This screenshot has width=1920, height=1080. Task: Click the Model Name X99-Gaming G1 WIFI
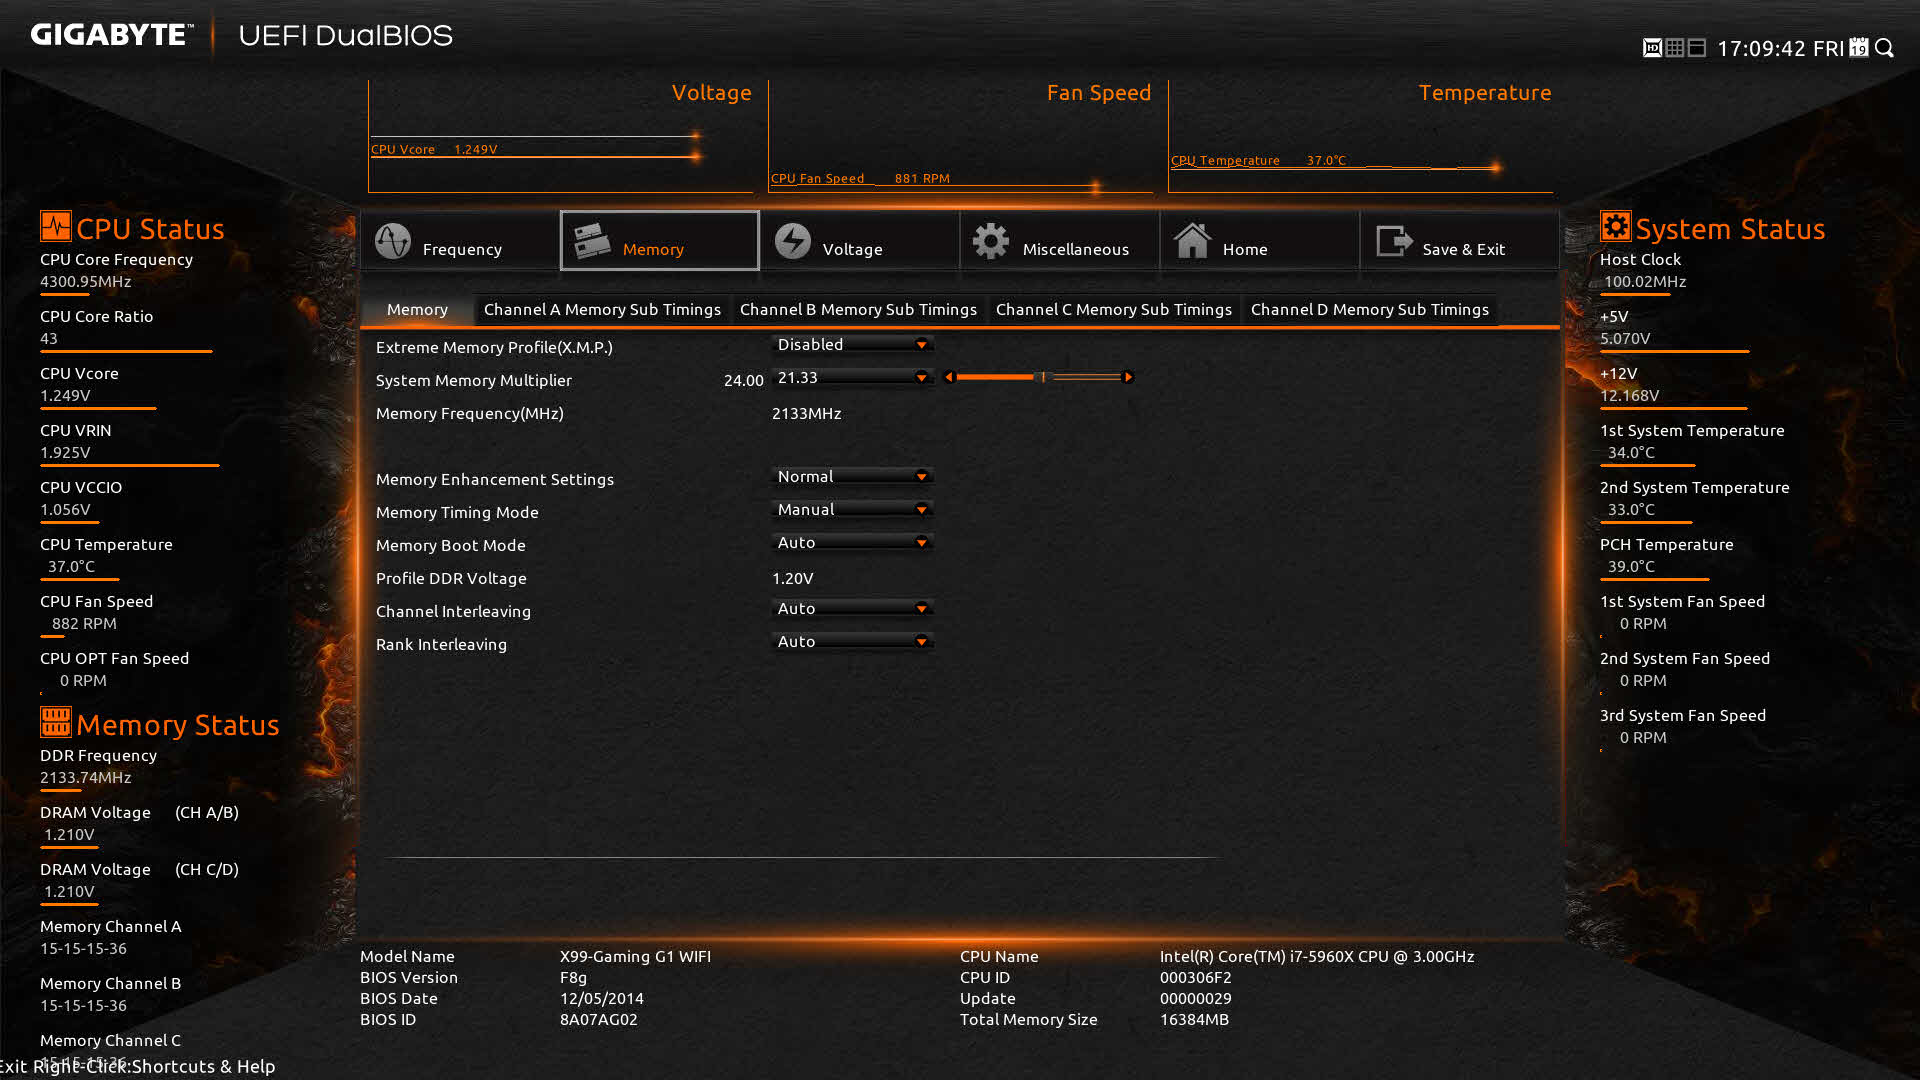click(x=635, y=956)
